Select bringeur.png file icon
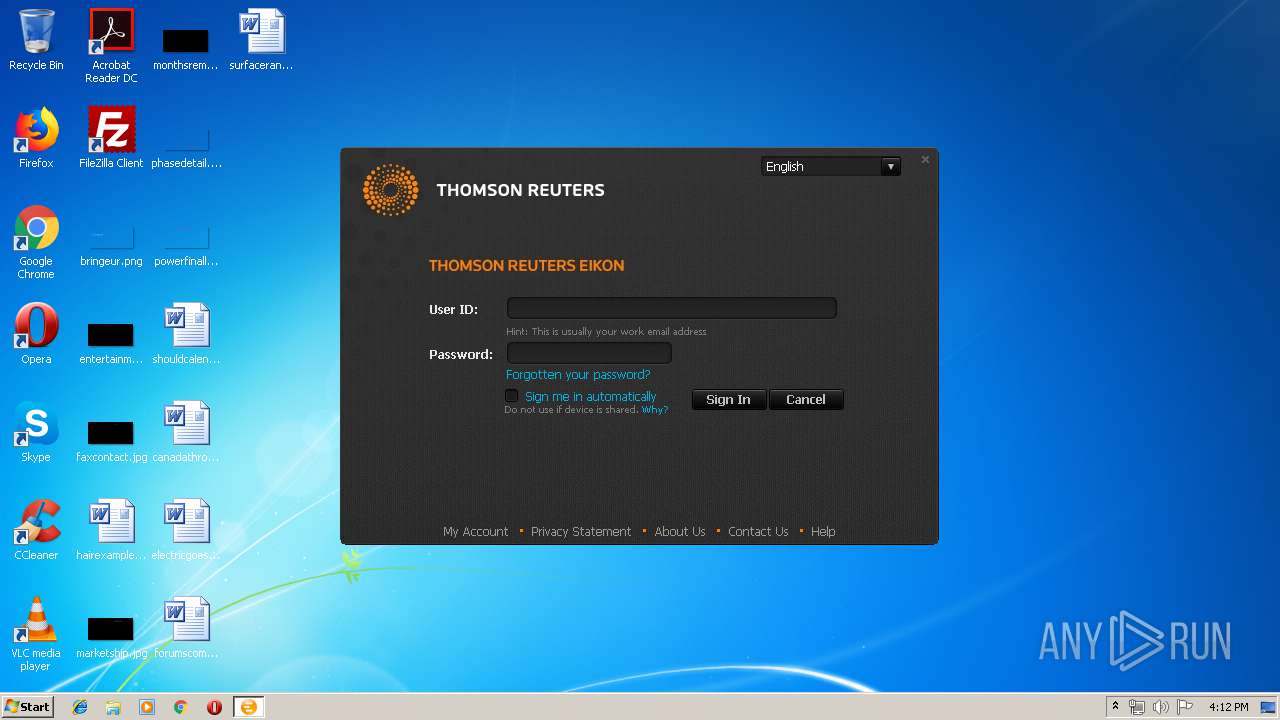The image size is (1280, 720). [111, 244]
